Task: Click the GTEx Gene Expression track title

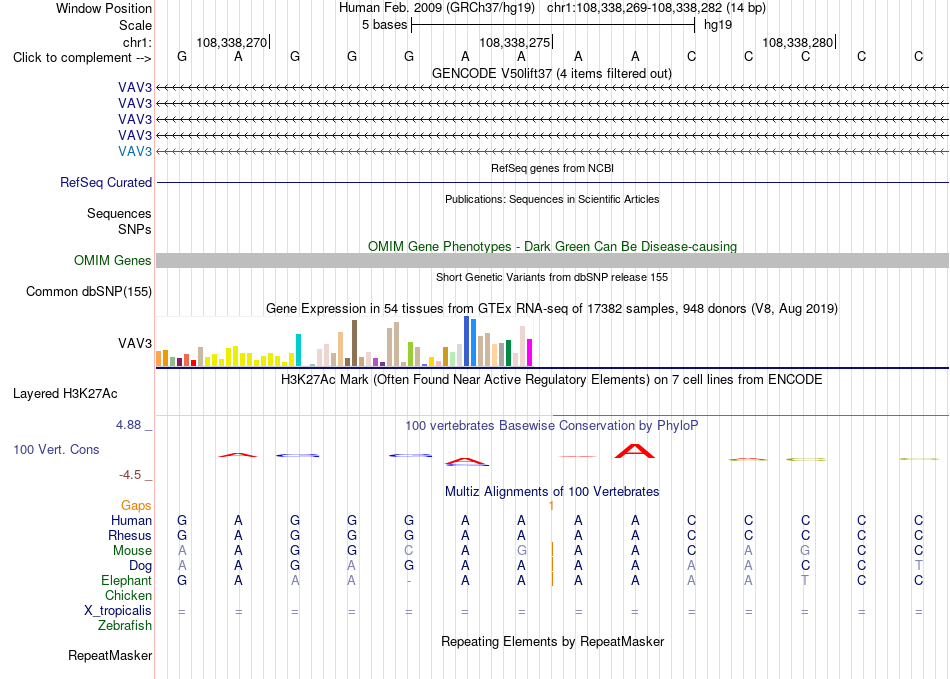Action: click(x=551, y=308)
